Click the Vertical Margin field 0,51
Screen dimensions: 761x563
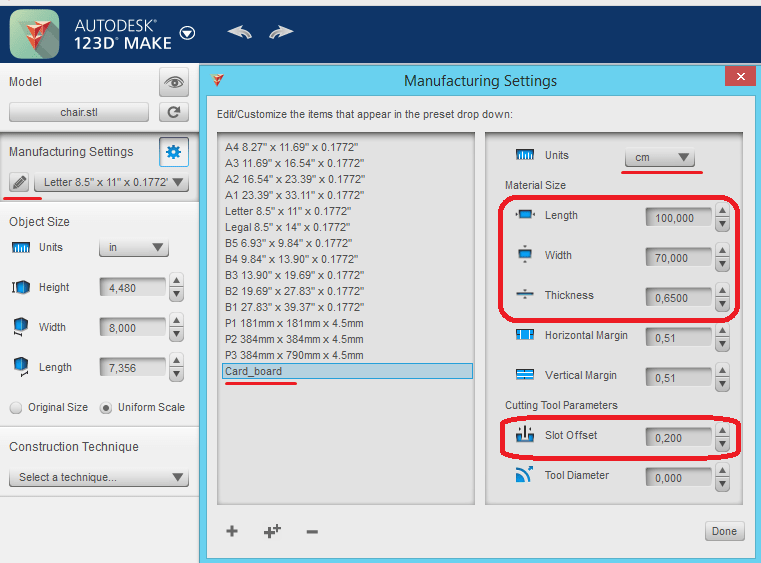[x=678, y=378]
